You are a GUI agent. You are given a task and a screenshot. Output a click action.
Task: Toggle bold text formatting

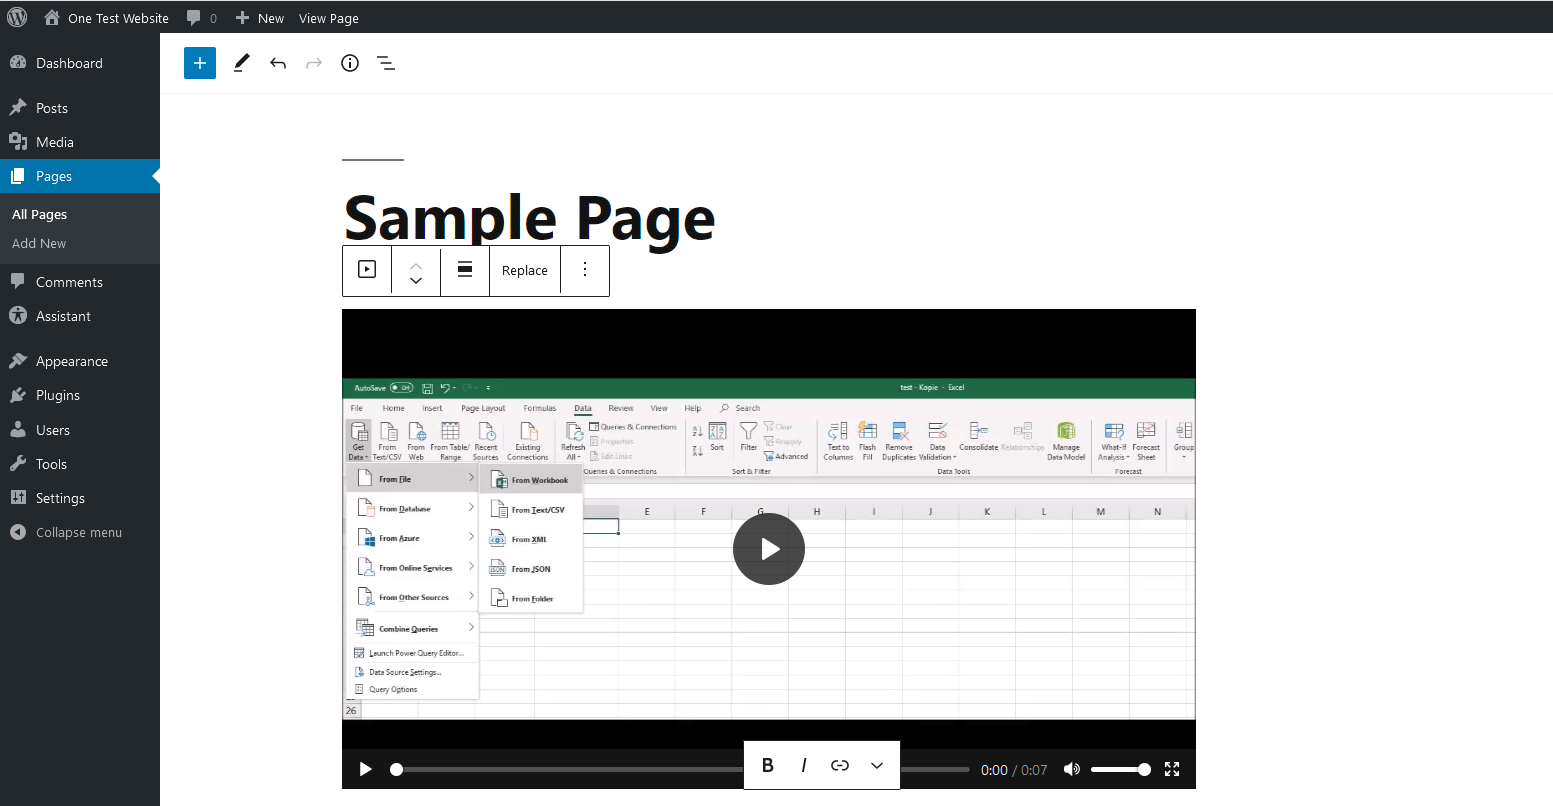coord(768,765)
